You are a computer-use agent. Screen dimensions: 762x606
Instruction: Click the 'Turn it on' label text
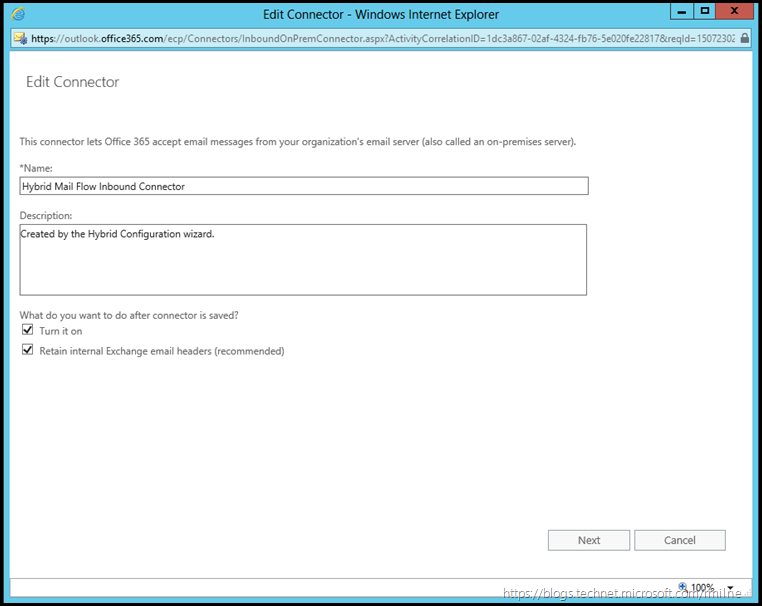[x=60, y=331]
